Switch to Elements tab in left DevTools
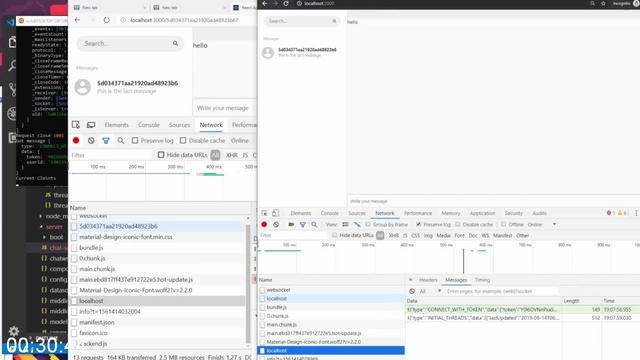The height and width of the screenshot is (360, 640). (x=116, y=125)
